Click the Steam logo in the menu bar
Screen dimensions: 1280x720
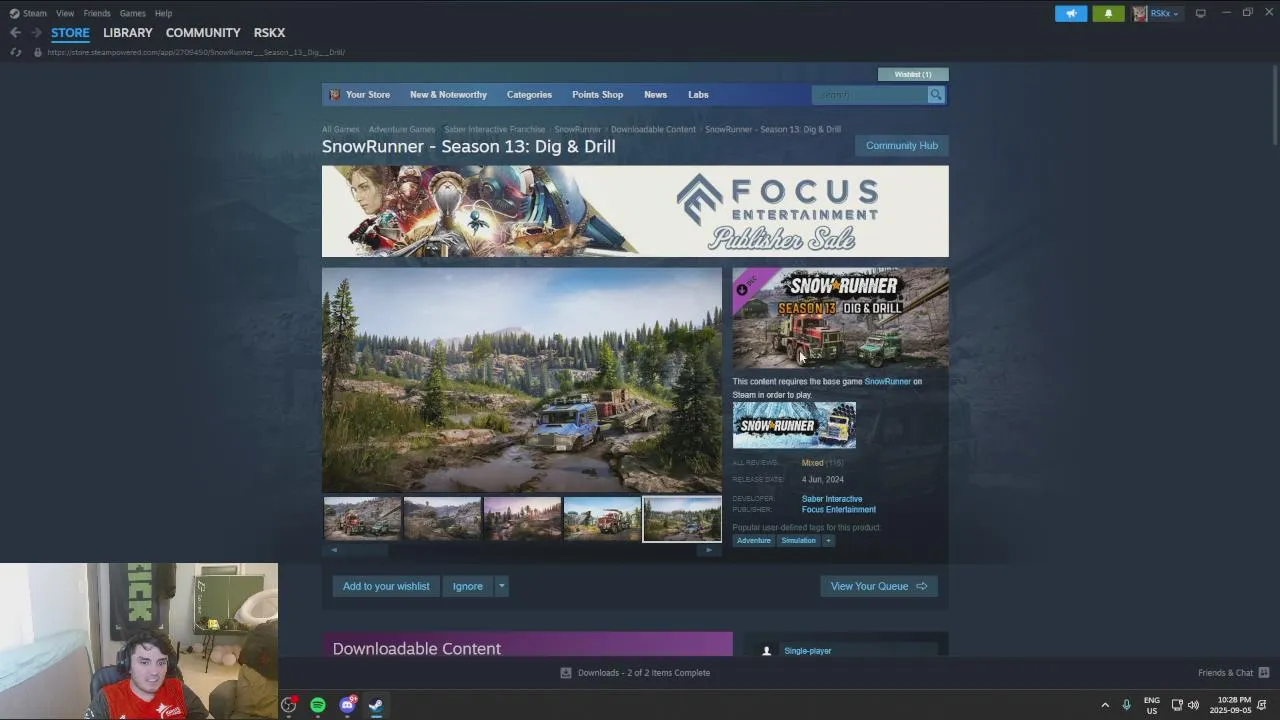pyautogui.click(x=14, y=13)
